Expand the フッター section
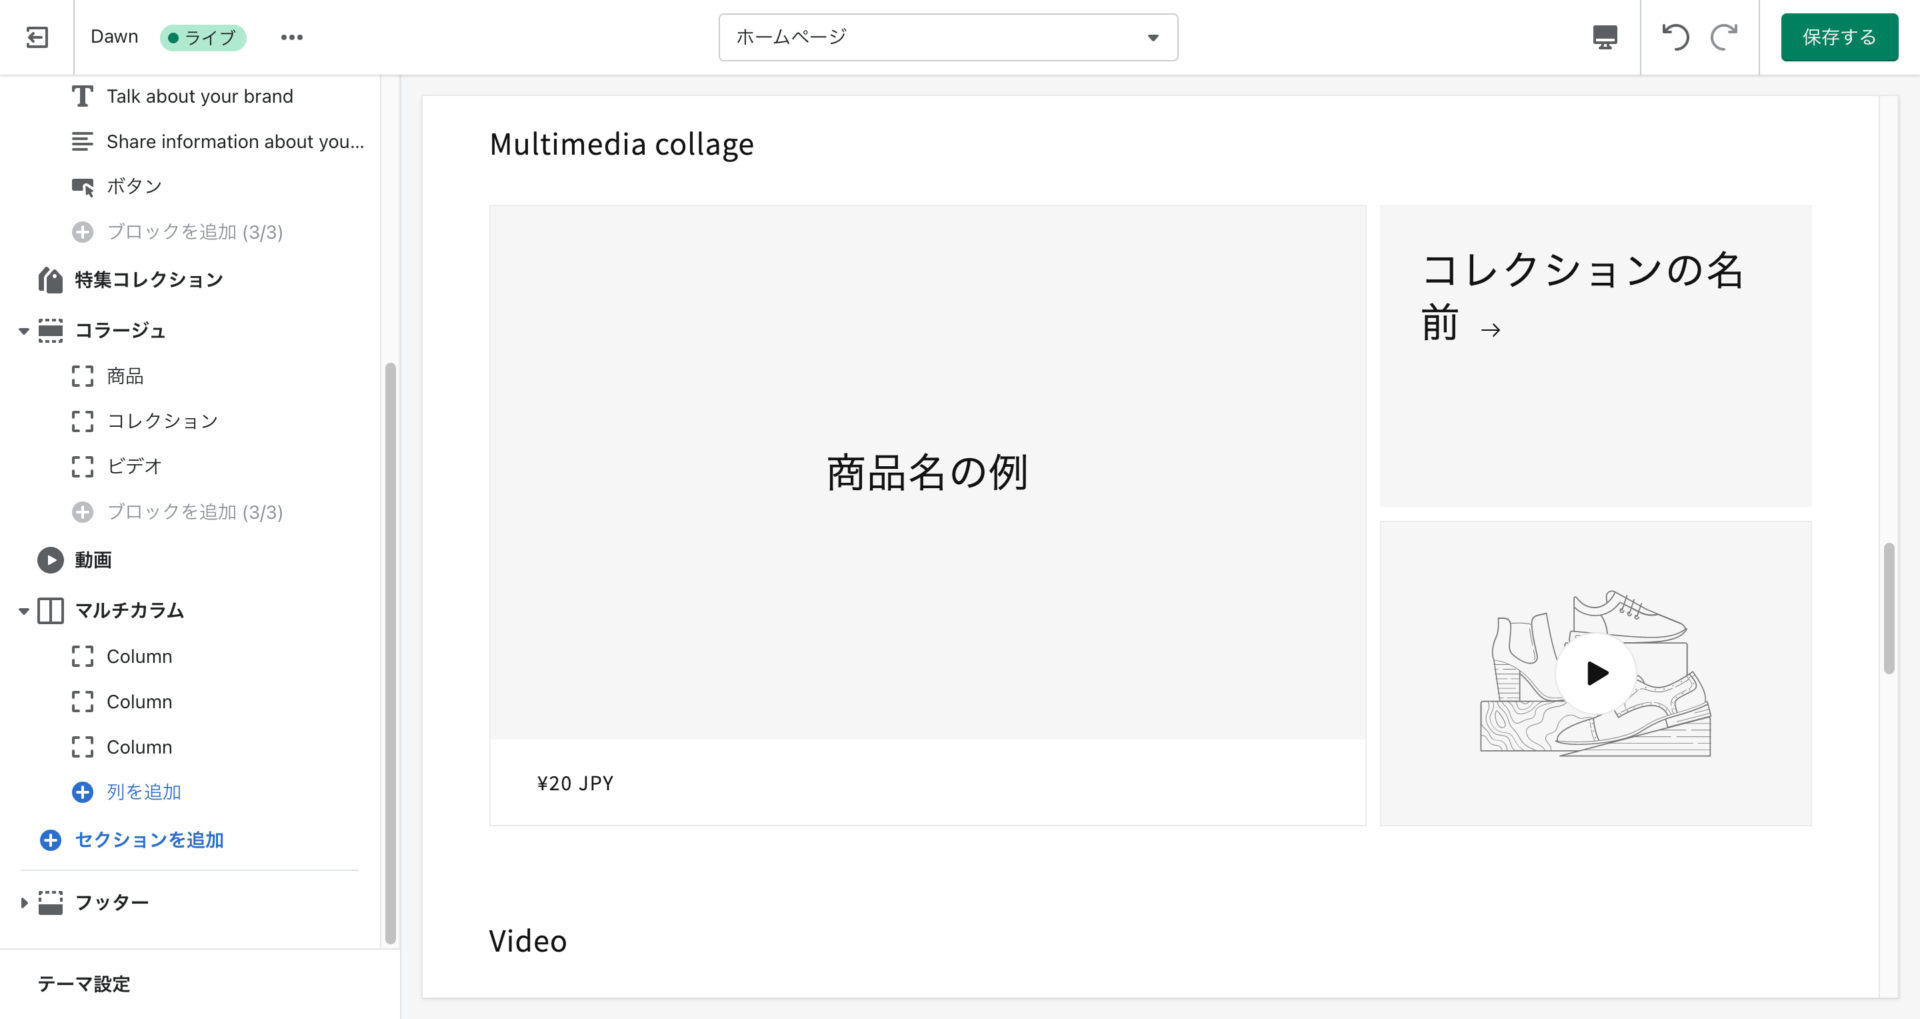Viewport: 1920px width, 1019px height. (24, 903)
